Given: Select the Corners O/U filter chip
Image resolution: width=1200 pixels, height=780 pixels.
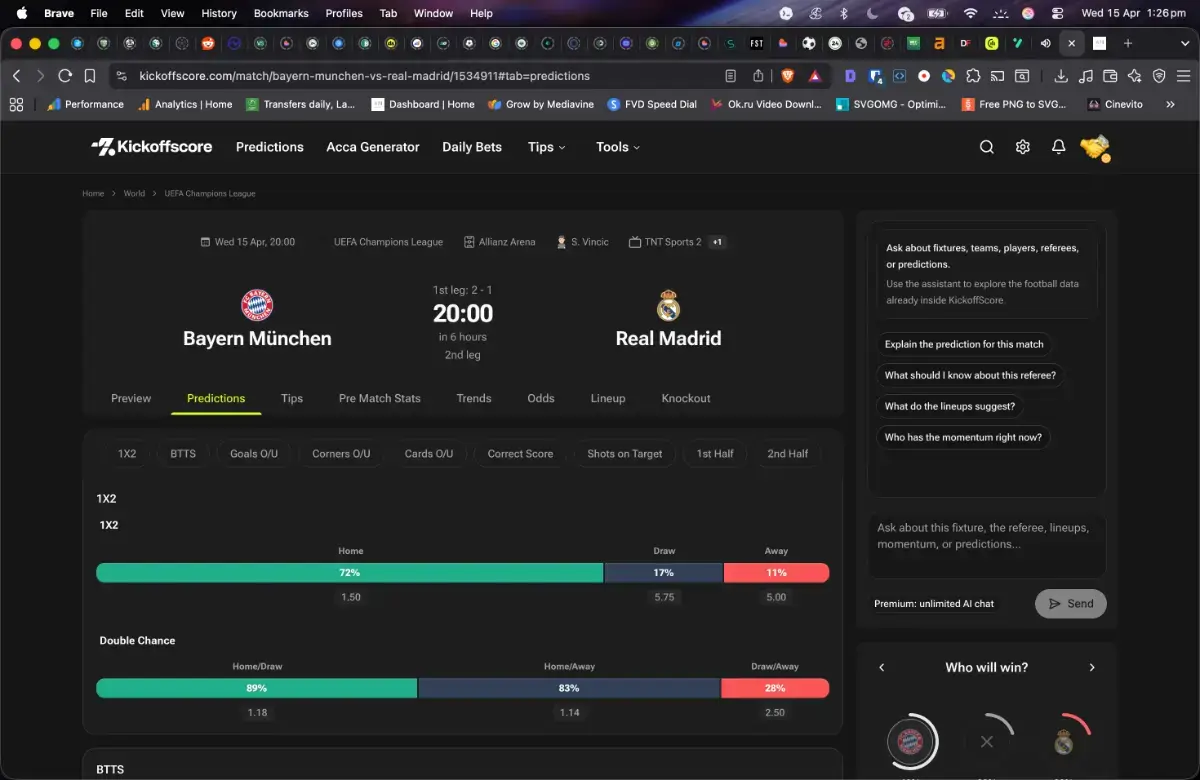Looking at the screenshot, I should (341, 454).
